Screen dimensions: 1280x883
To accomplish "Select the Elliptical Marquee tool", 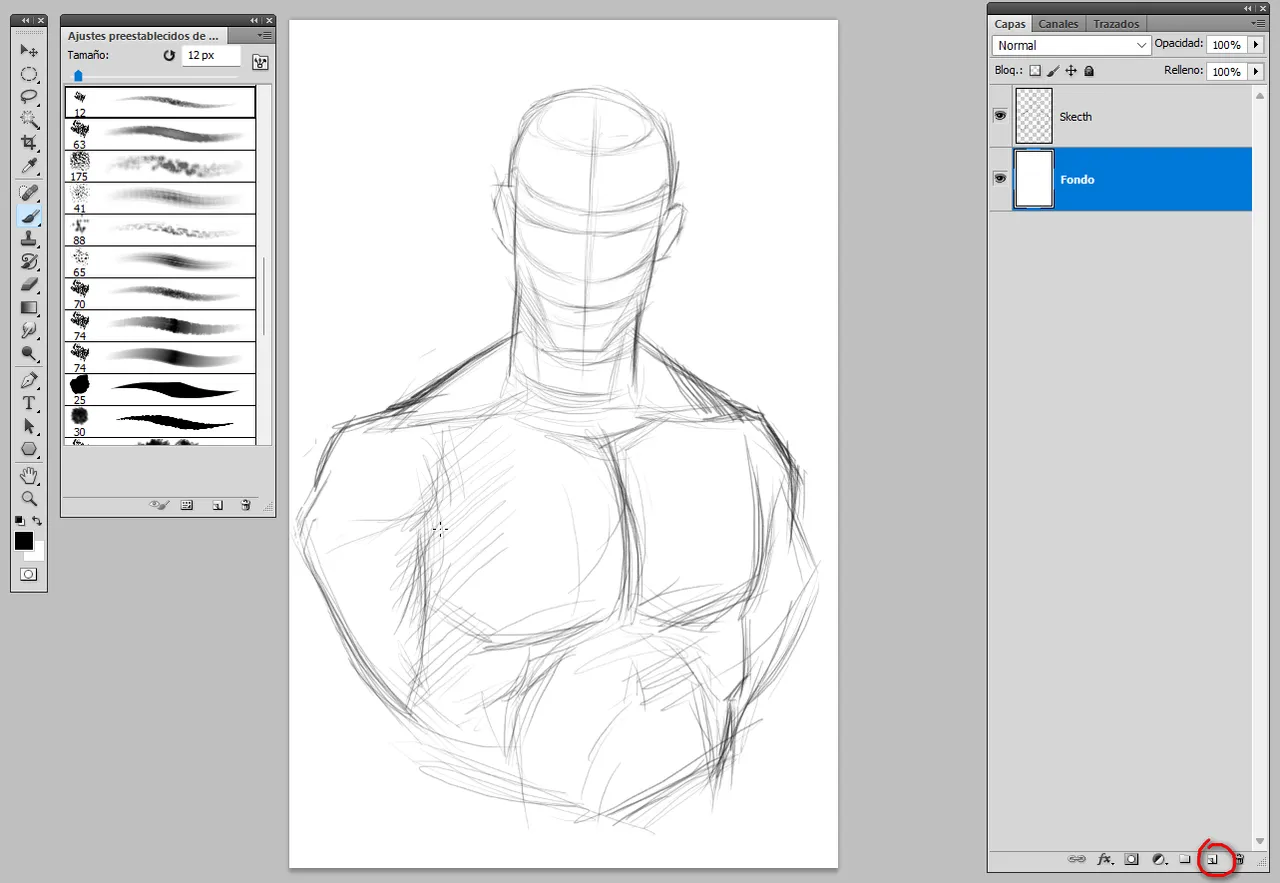I will coord(29,74).
